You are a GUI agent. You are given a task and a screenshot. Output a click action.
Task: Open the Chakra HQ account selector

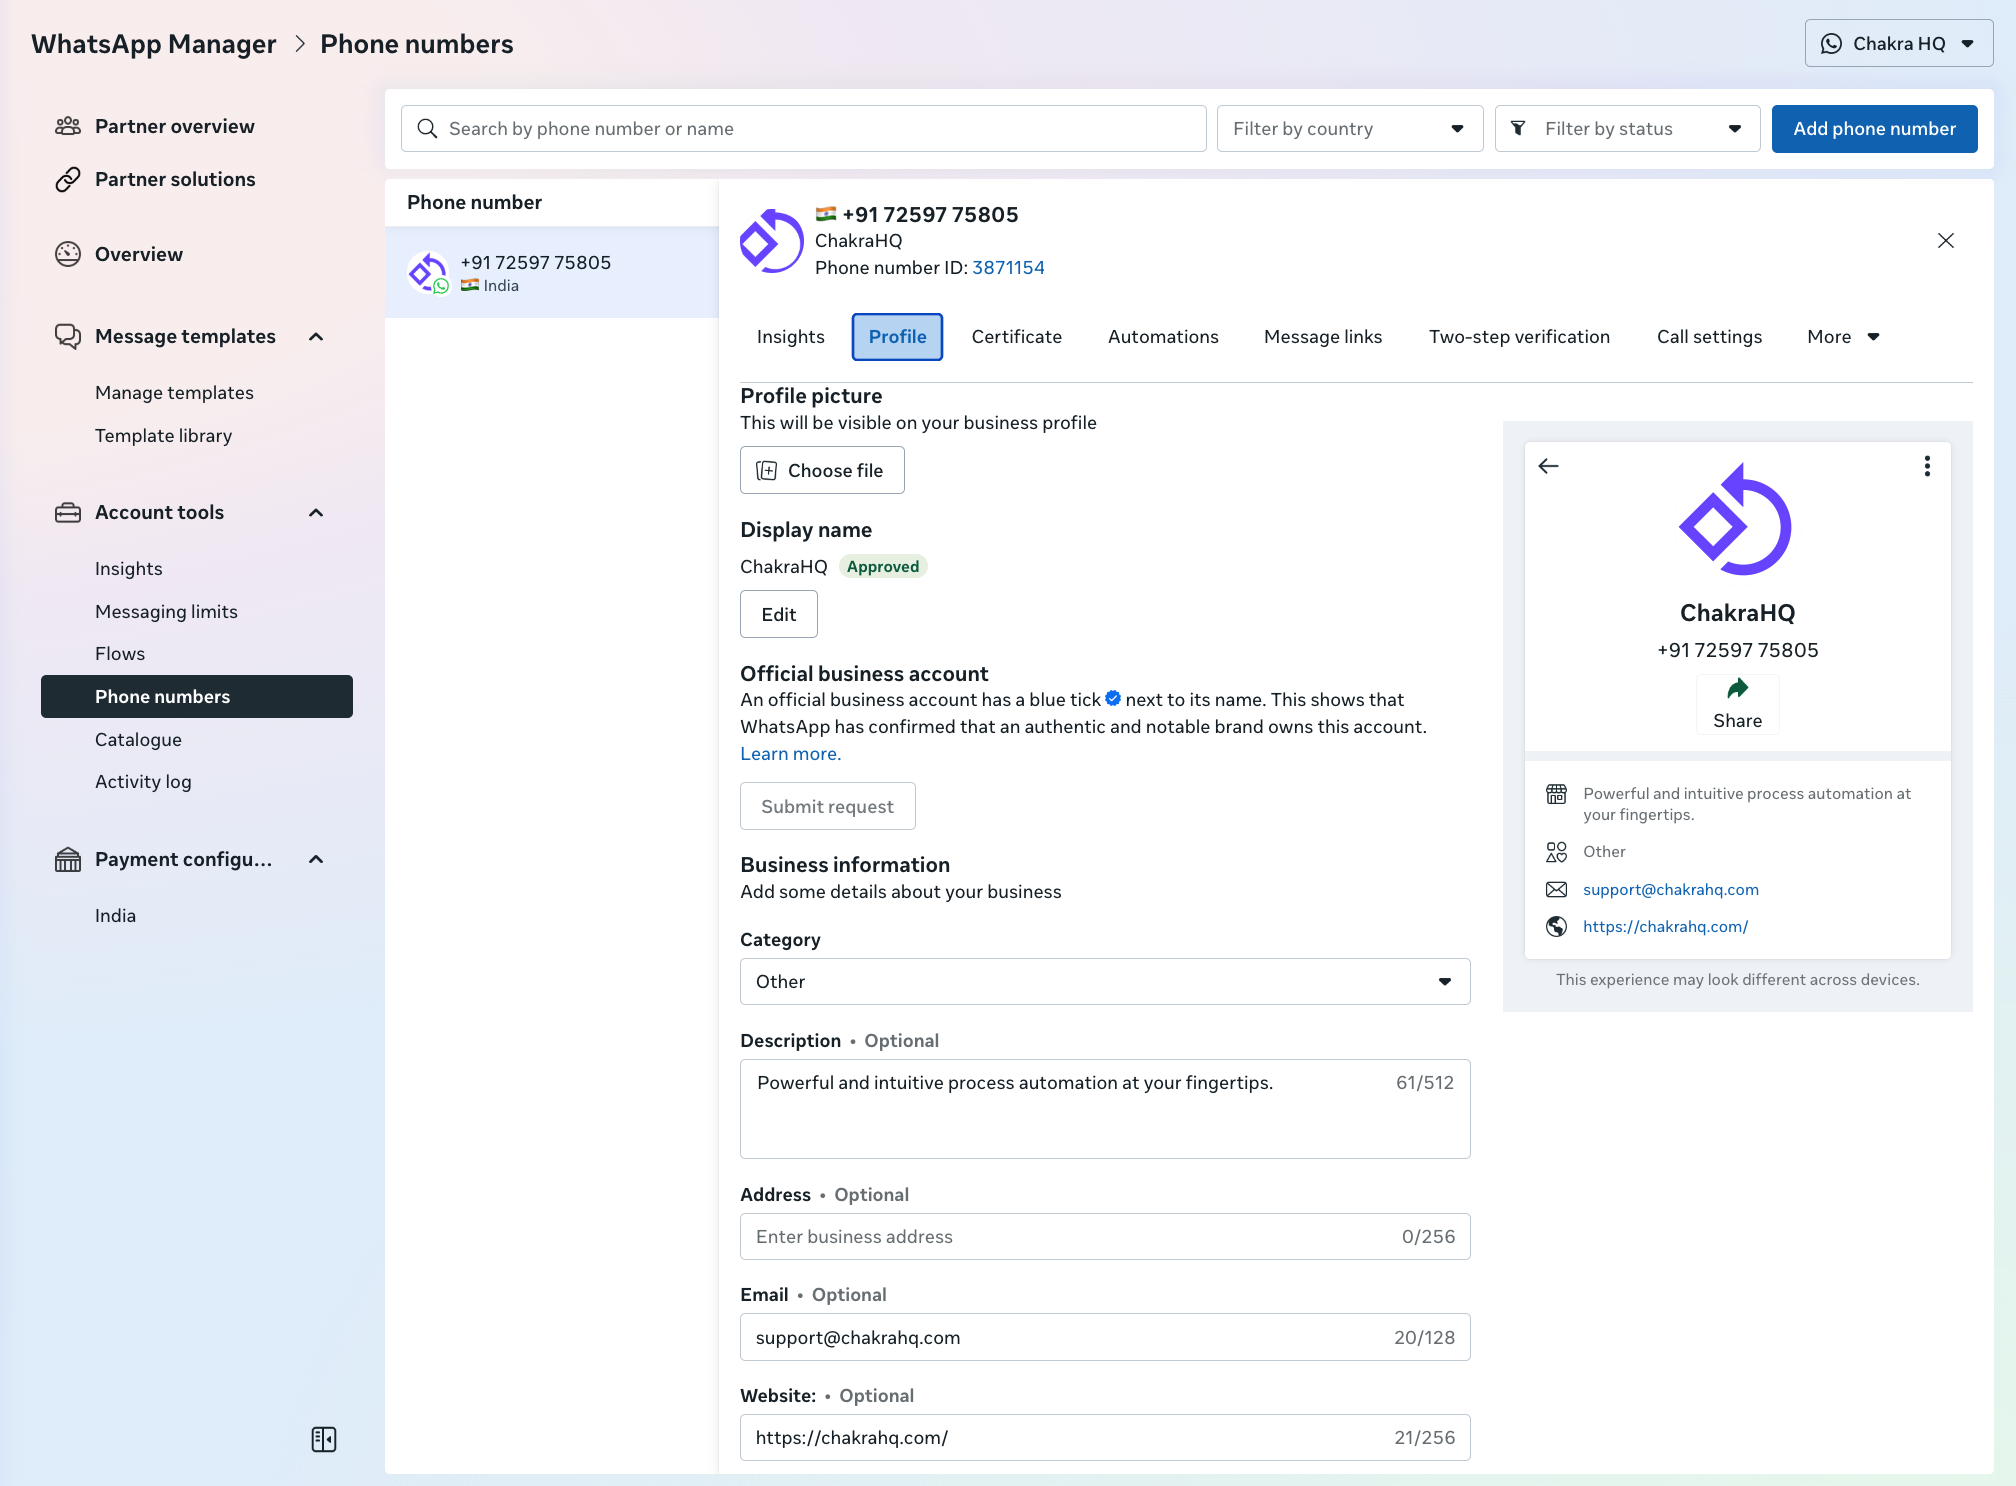[1898, 44]
